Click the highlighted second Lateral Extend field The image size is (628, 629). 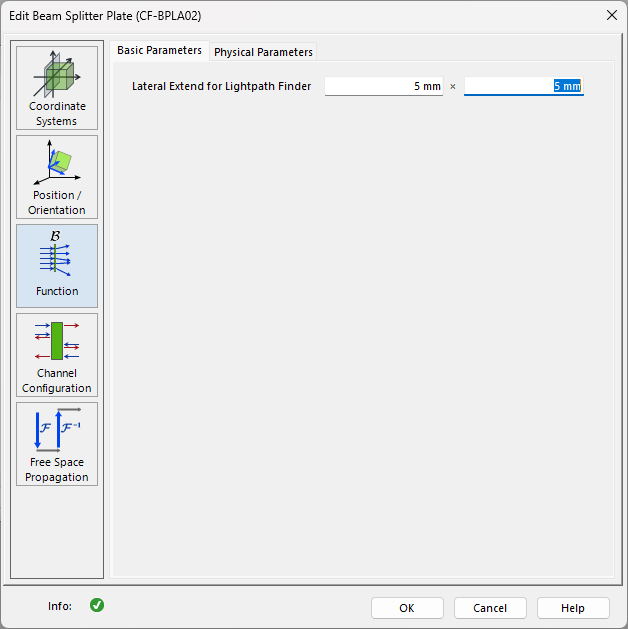524,86
